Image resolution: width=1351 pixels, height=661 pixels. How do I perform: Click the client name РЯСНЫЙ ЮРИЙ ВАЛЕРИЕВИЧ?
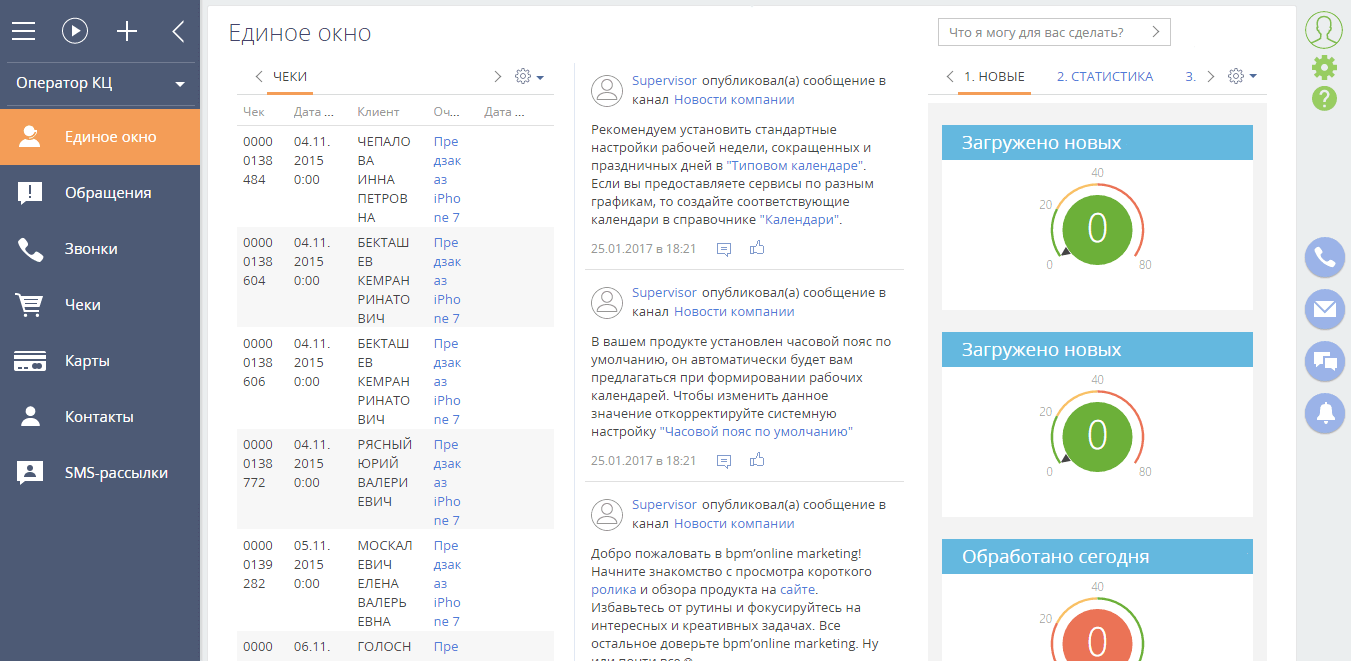coord(383,473)
